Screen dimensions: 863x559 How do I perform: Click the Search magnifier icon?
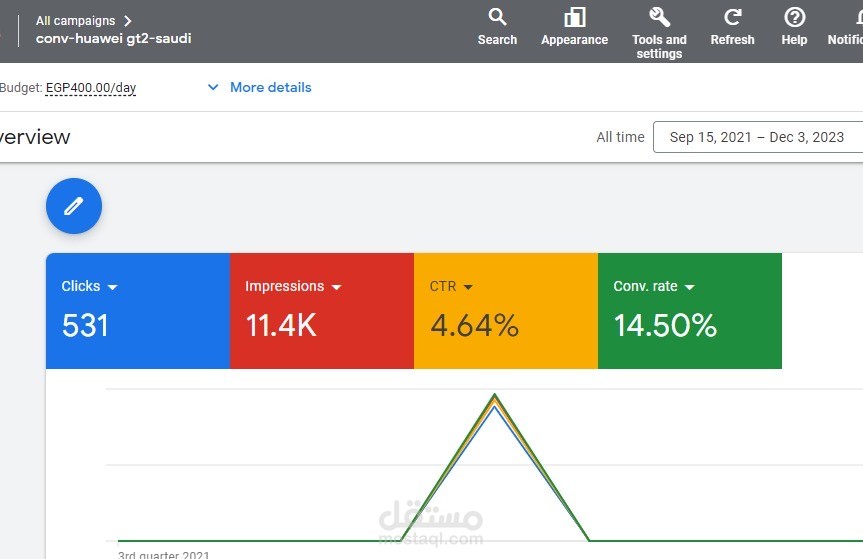click(x=497, y=17)
